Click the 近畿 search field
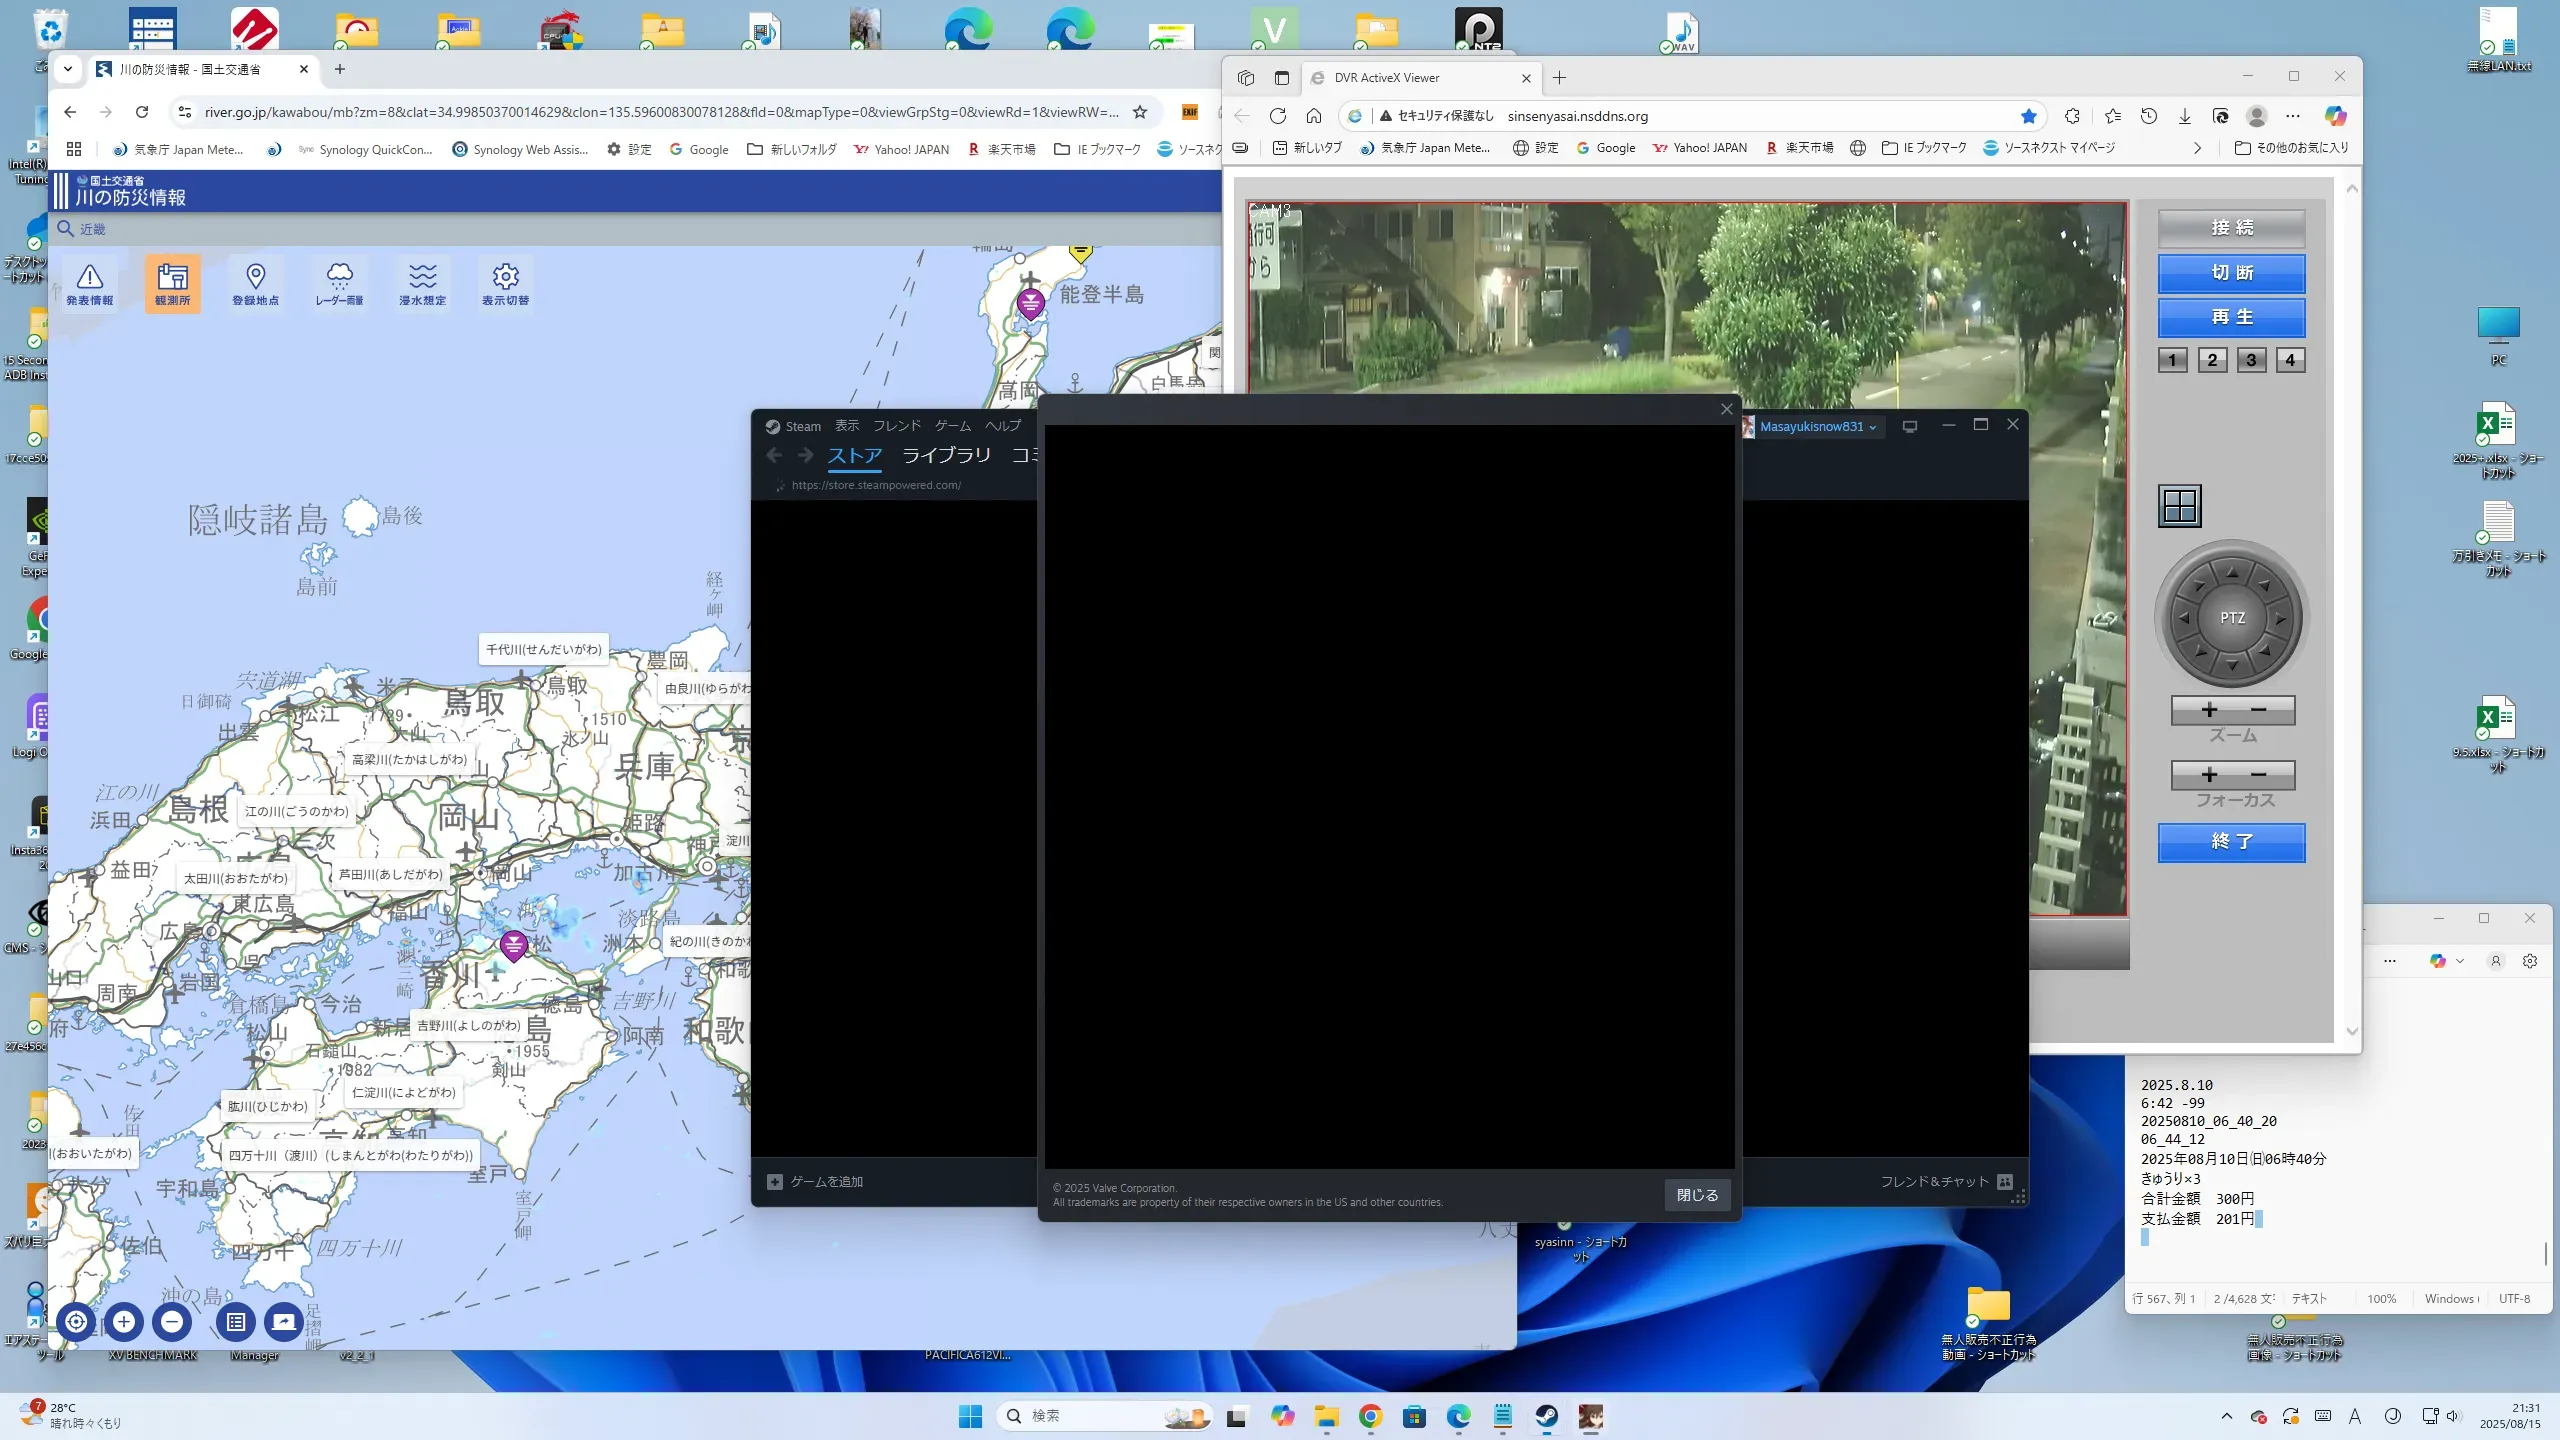Image resolution: width=2560 pixels, height=1440 pixels. click(93, 229)
